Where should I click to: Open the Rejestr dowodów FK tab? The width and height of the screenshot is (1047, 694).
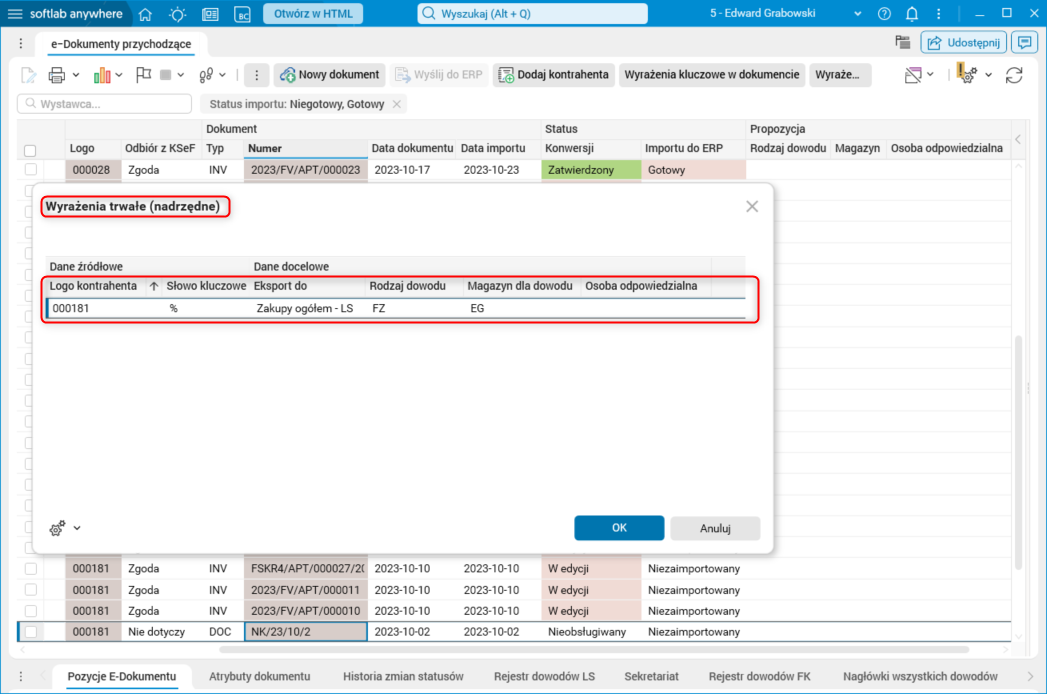pos(759,677)
